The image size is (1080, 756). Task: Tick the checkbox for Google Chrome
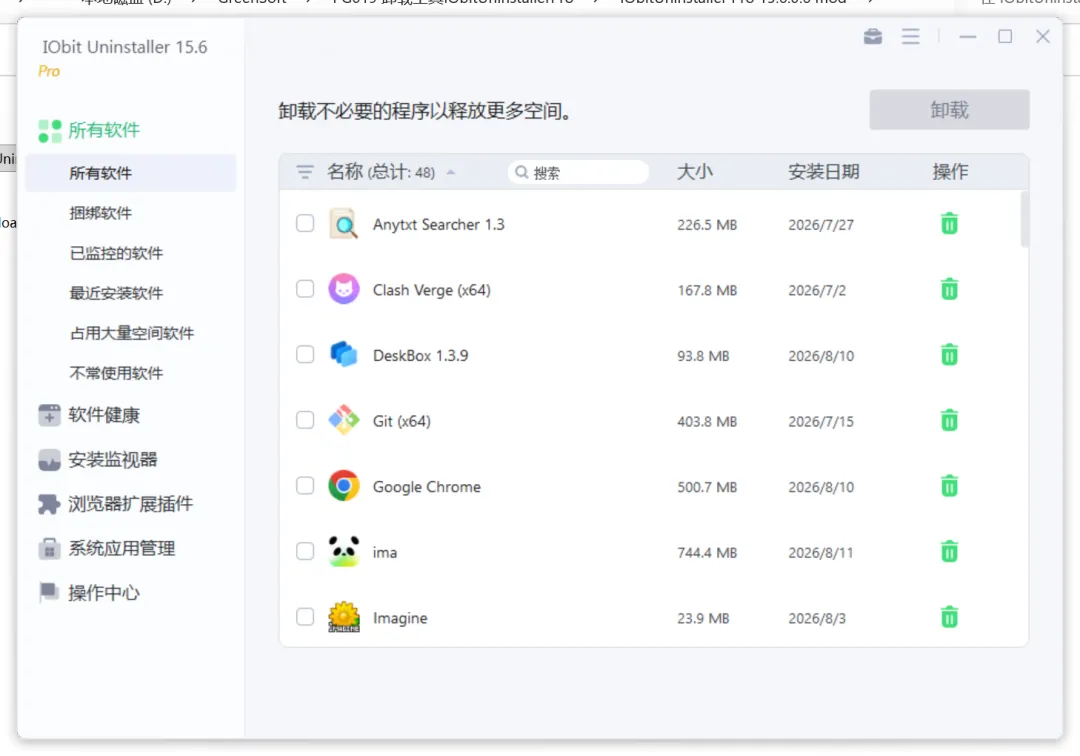[x=305, y=485]
